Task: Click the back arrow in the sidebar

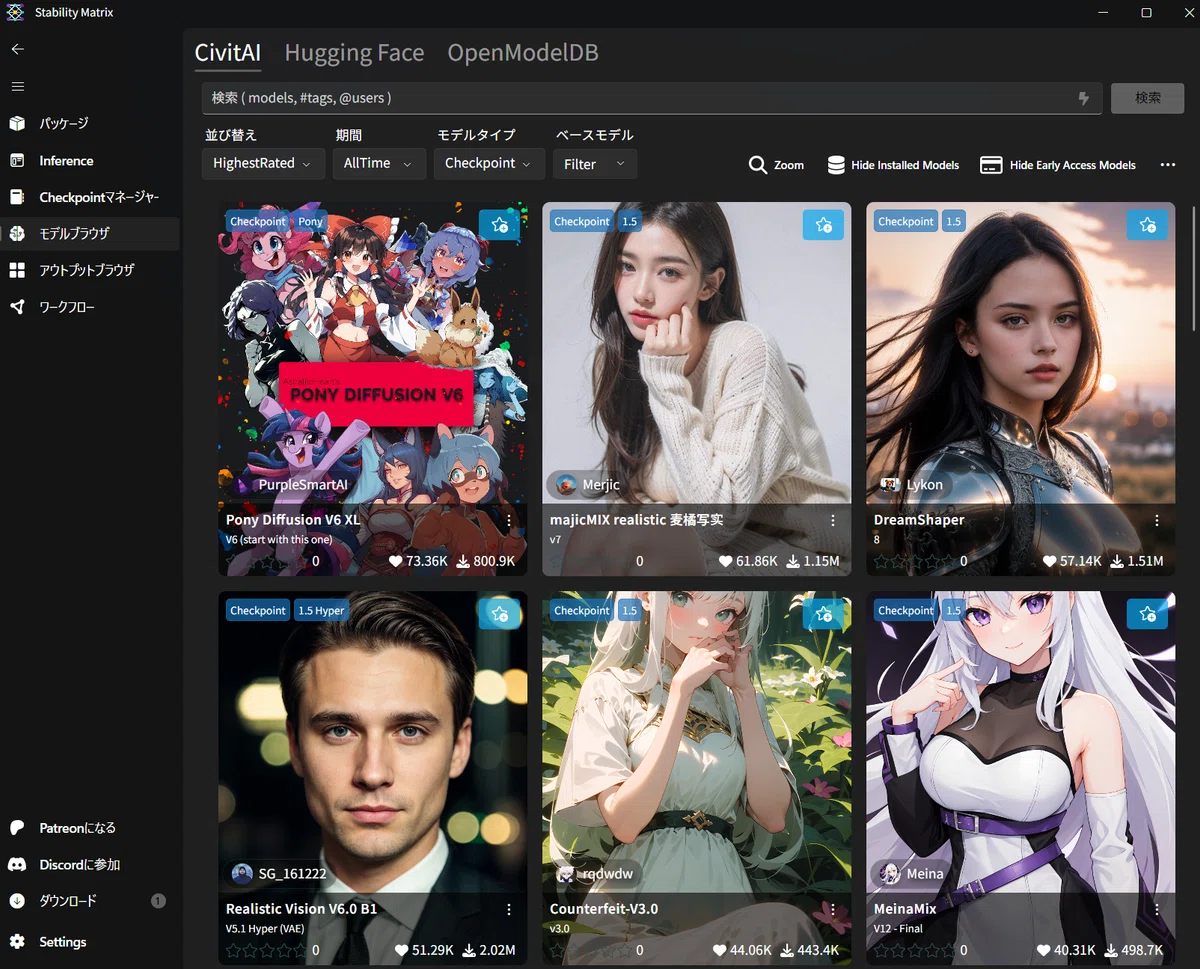Action: (x=17, y=49)
